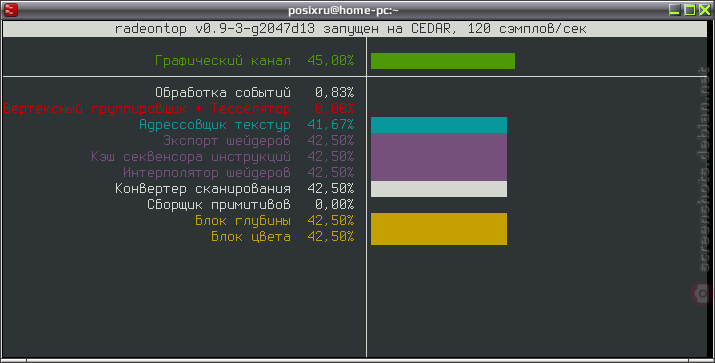
Task: Close the posixru@home-pc terminal window
Action: pyautogui.click(x=705, y=10)
